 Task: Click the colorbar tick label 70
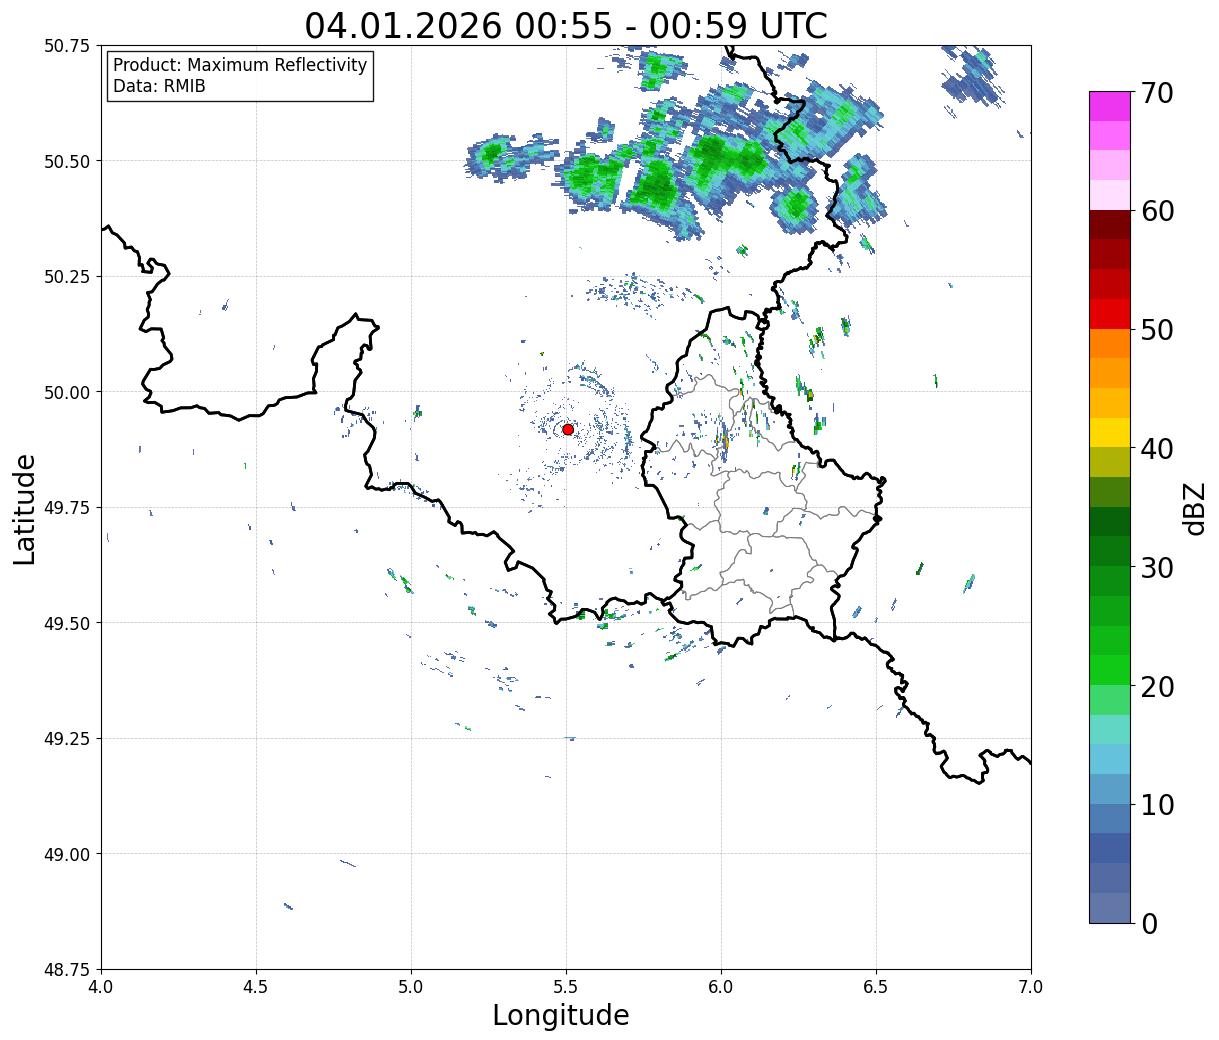tap(1156, 93)
